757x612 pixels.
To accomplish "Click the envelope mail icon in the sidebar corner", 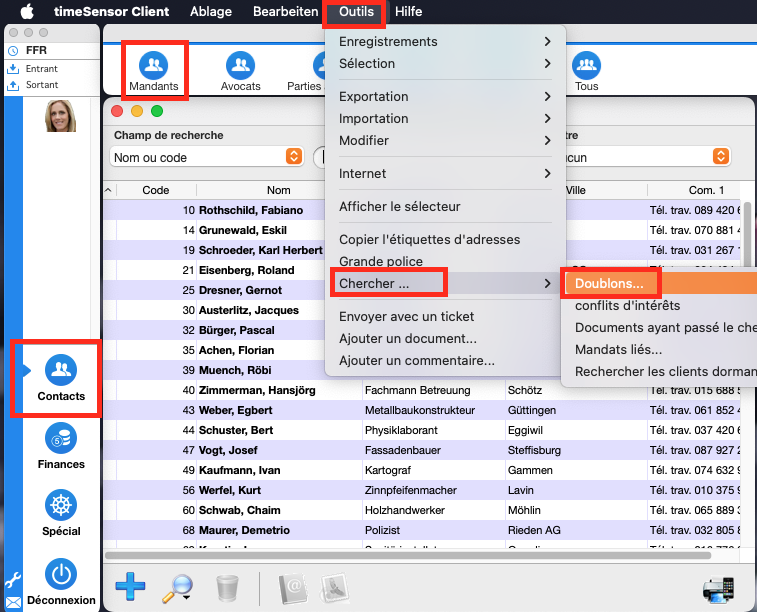I will point(13,602).
